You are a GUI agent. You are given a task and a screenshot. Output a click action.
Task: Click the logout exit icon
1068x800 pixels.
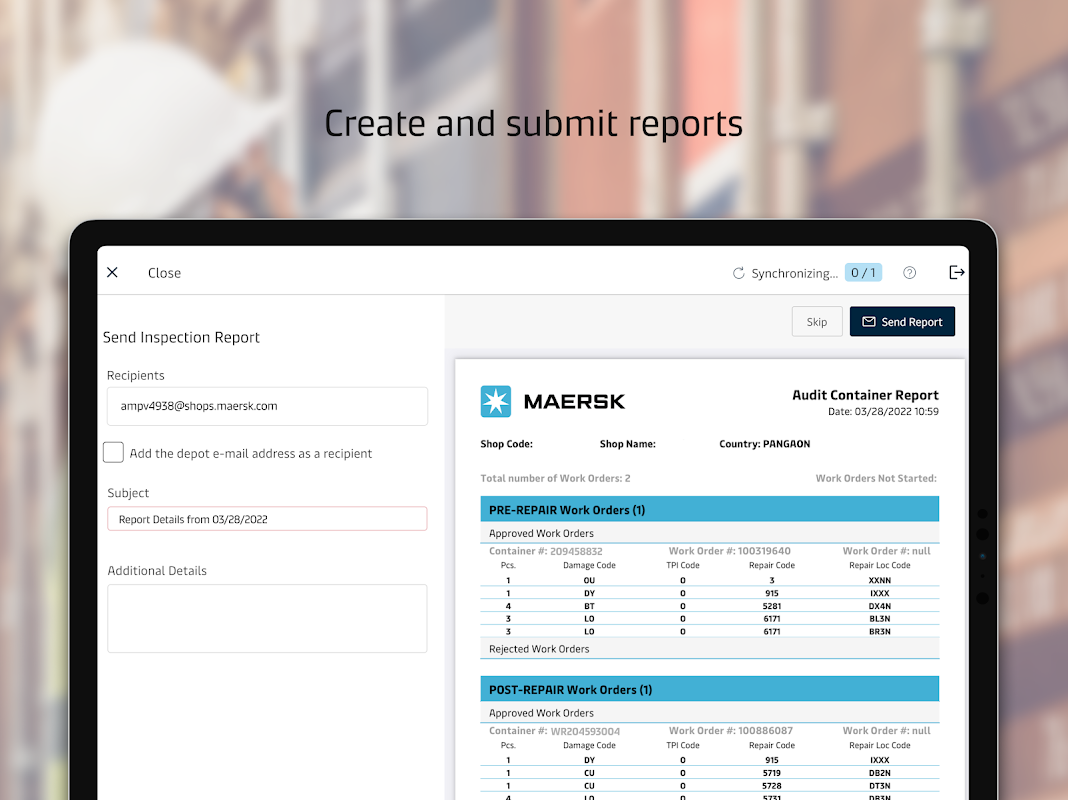point(956,272)
